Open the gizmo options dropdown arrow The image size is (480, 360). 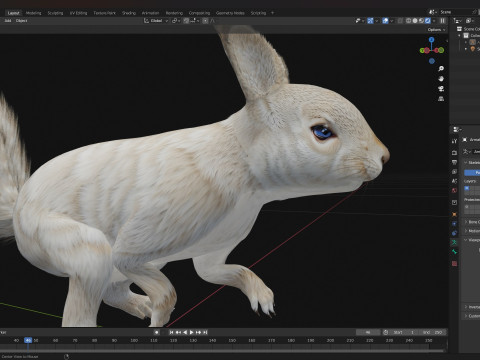click(377, 21)
